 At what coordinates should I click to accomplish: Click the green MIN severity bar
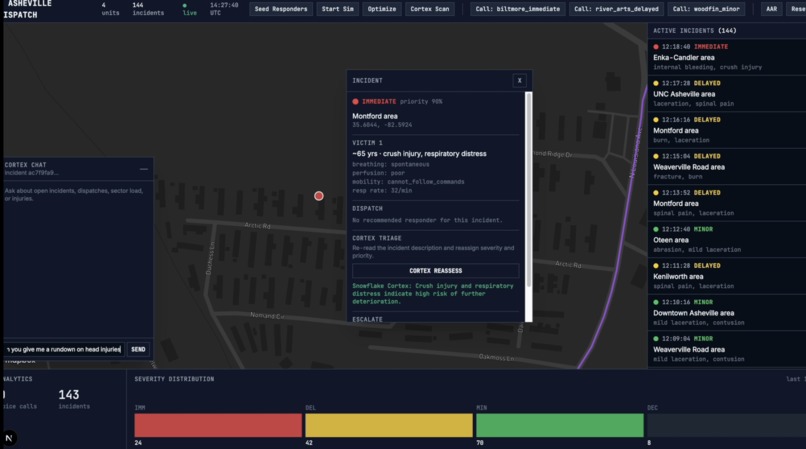tap(560, 425)
